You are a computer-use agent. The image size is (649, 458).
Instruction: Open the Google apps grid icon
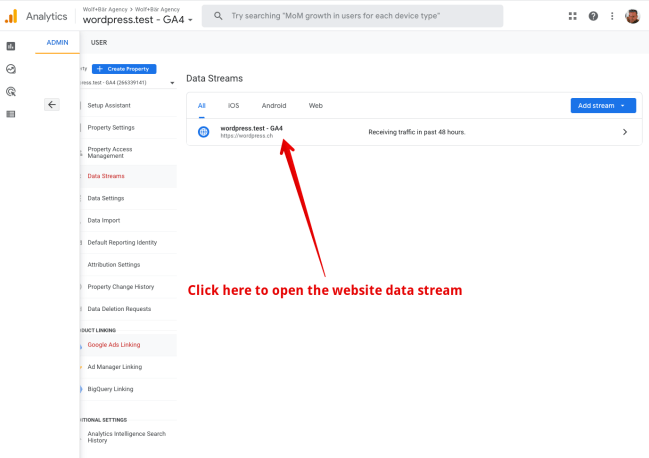[572, 16]
